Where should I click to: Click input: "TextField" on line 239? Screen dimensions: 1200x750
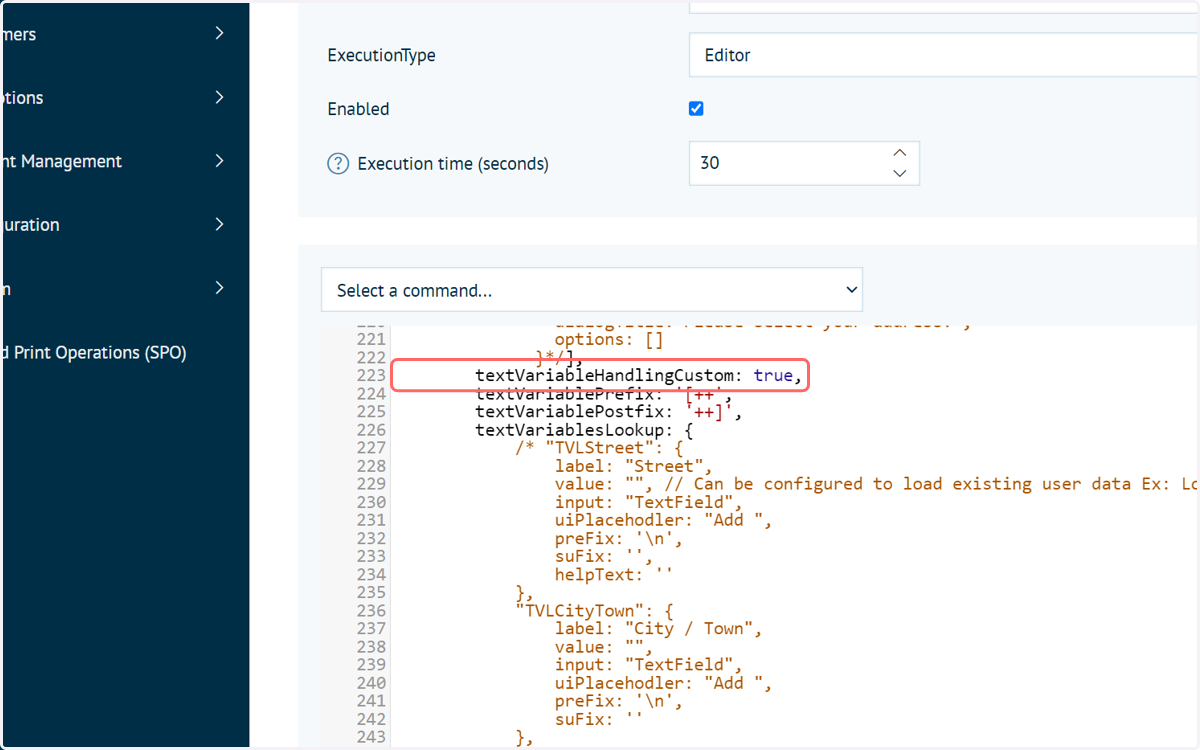point(649,664)
